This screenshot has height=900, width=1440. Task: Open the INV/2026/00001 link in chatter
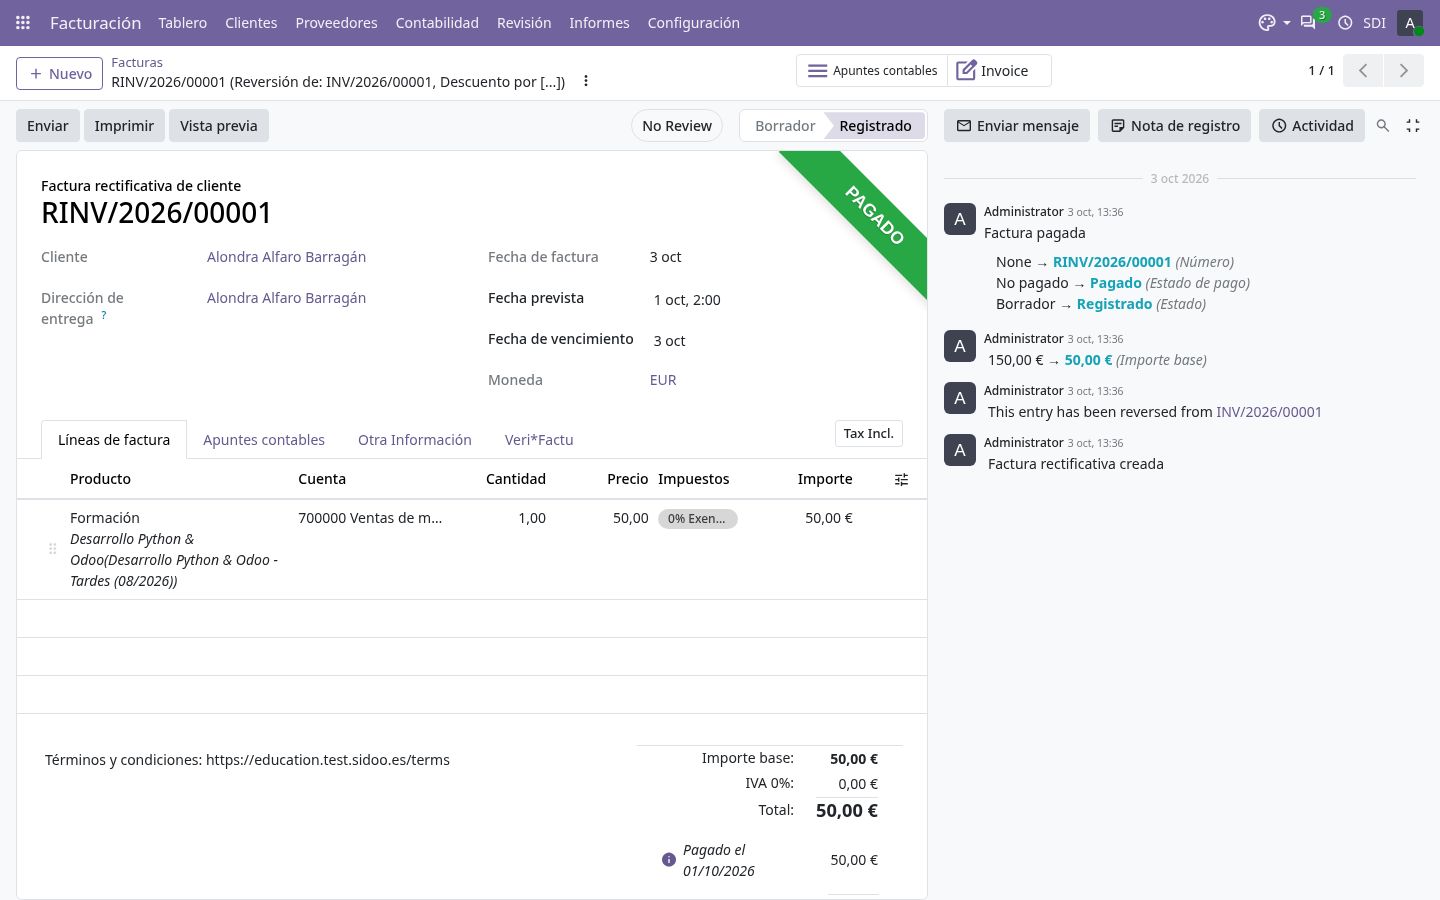pyautogui.click(x=1269, y=412)
